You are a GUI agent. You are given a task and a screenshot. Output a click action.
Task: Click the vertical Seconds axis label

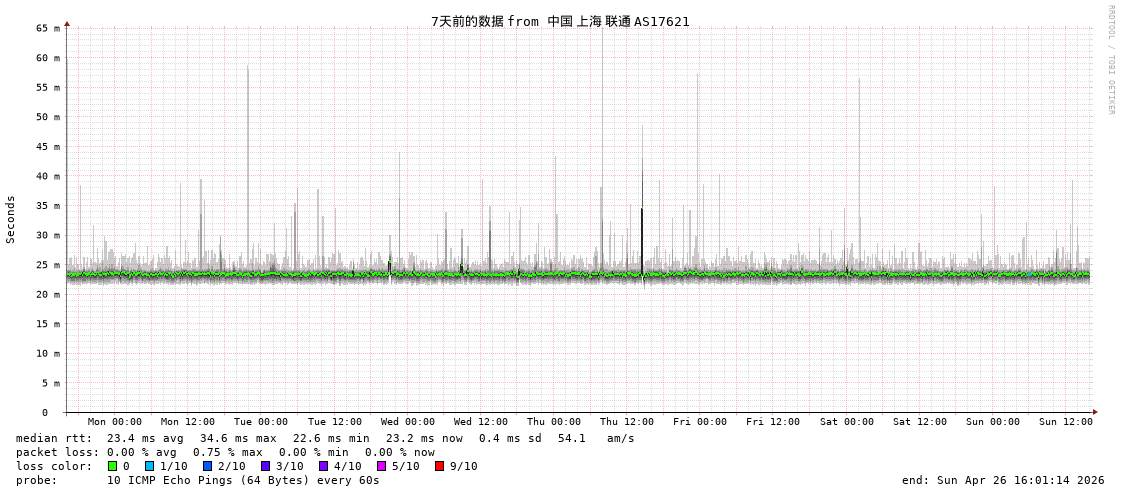pos(11,219)
